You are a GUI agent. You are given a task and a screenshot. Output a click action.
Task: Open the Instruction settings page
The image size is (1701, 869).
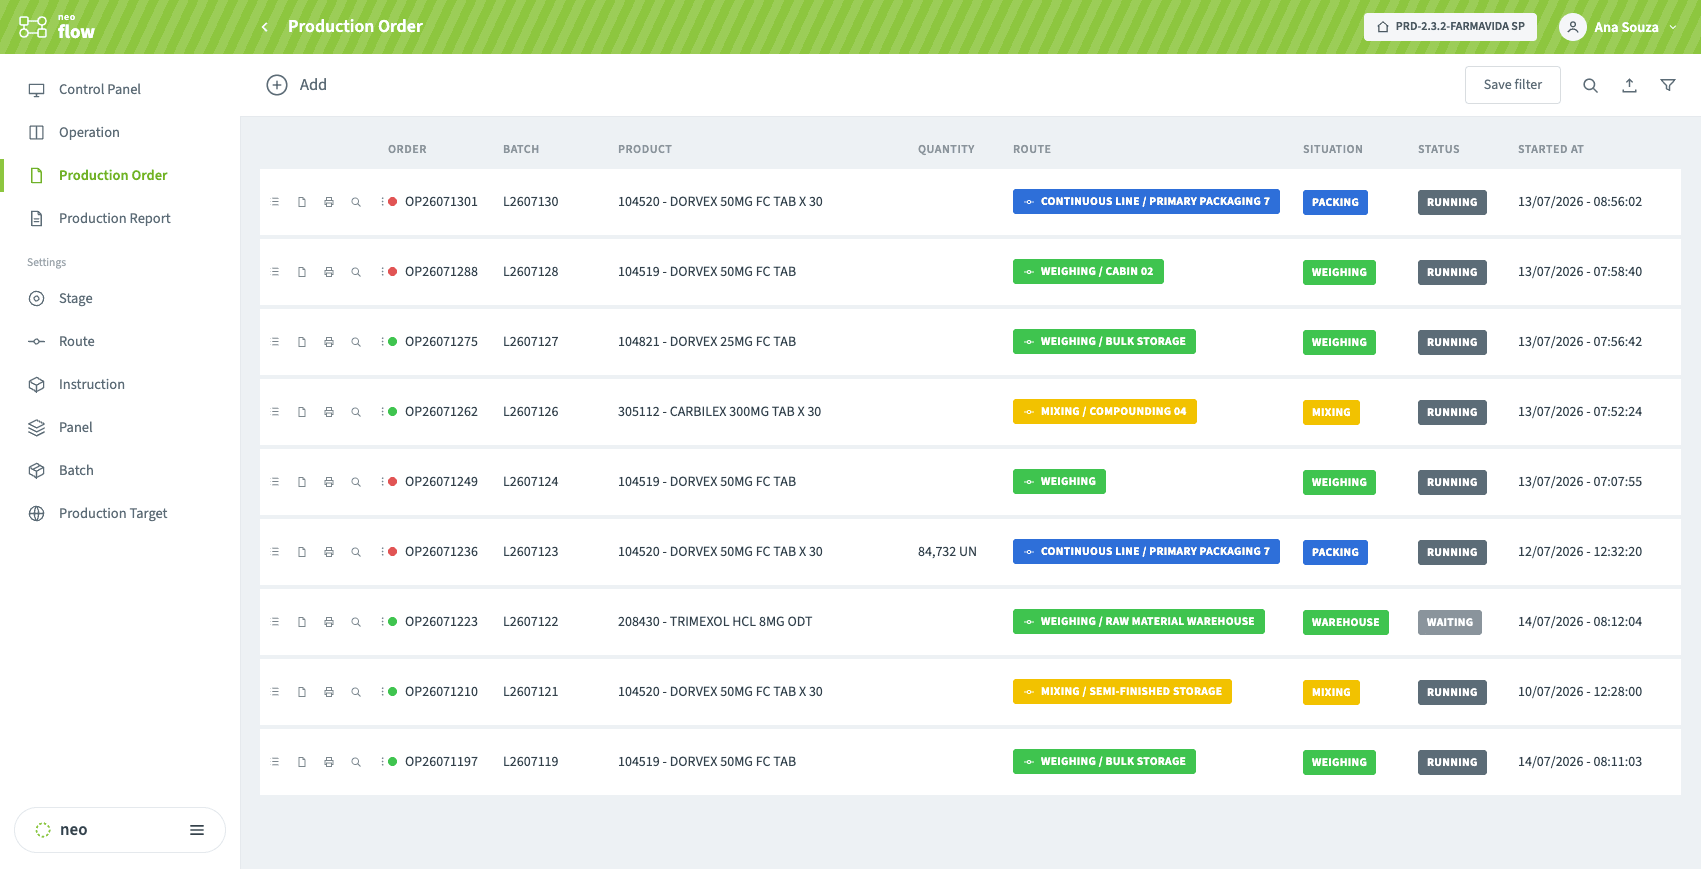coord(92,384)
